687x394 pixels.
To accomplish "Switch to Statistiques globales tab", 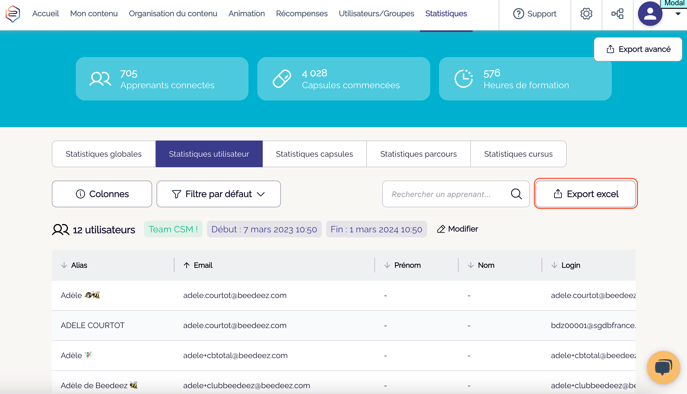I will pos(104,154).
